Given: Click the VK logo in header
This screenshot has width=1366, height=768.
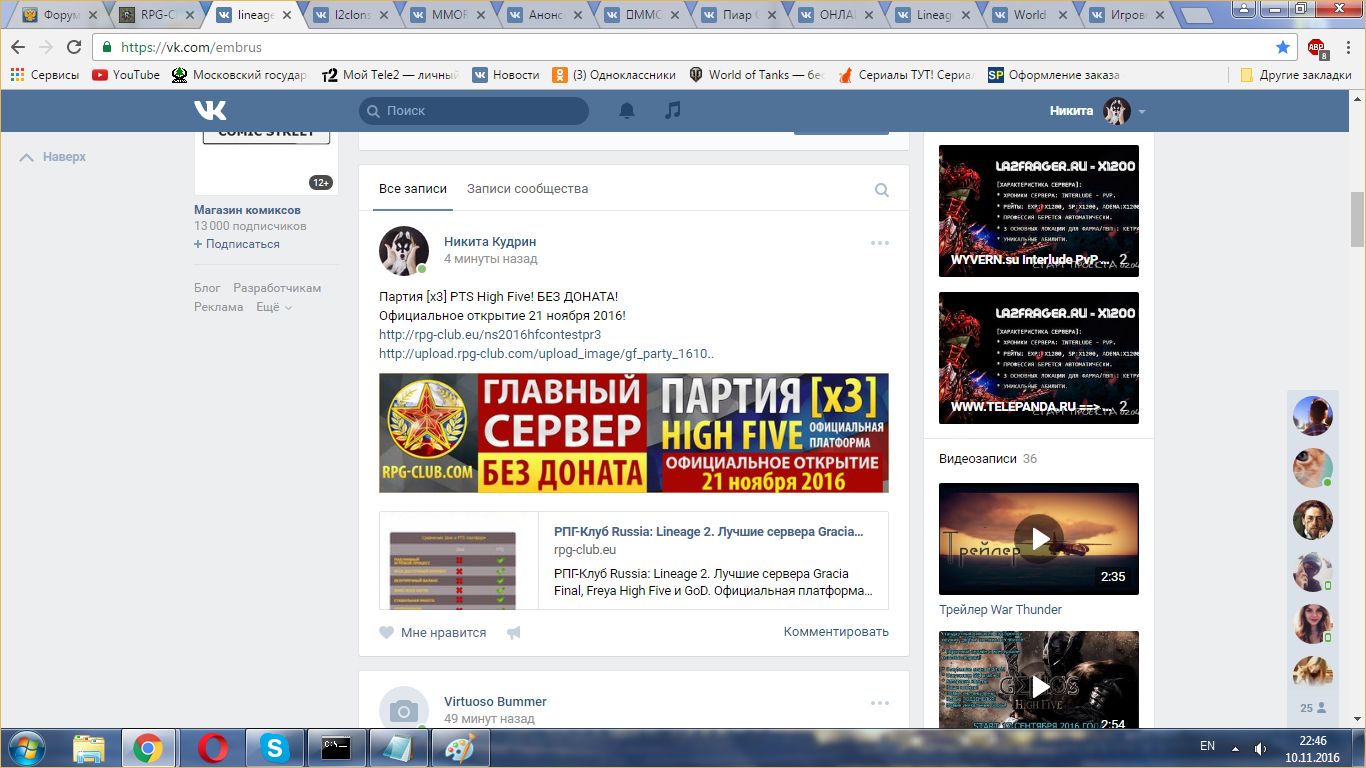Looking at the screenshot, I should click(210, 111).
